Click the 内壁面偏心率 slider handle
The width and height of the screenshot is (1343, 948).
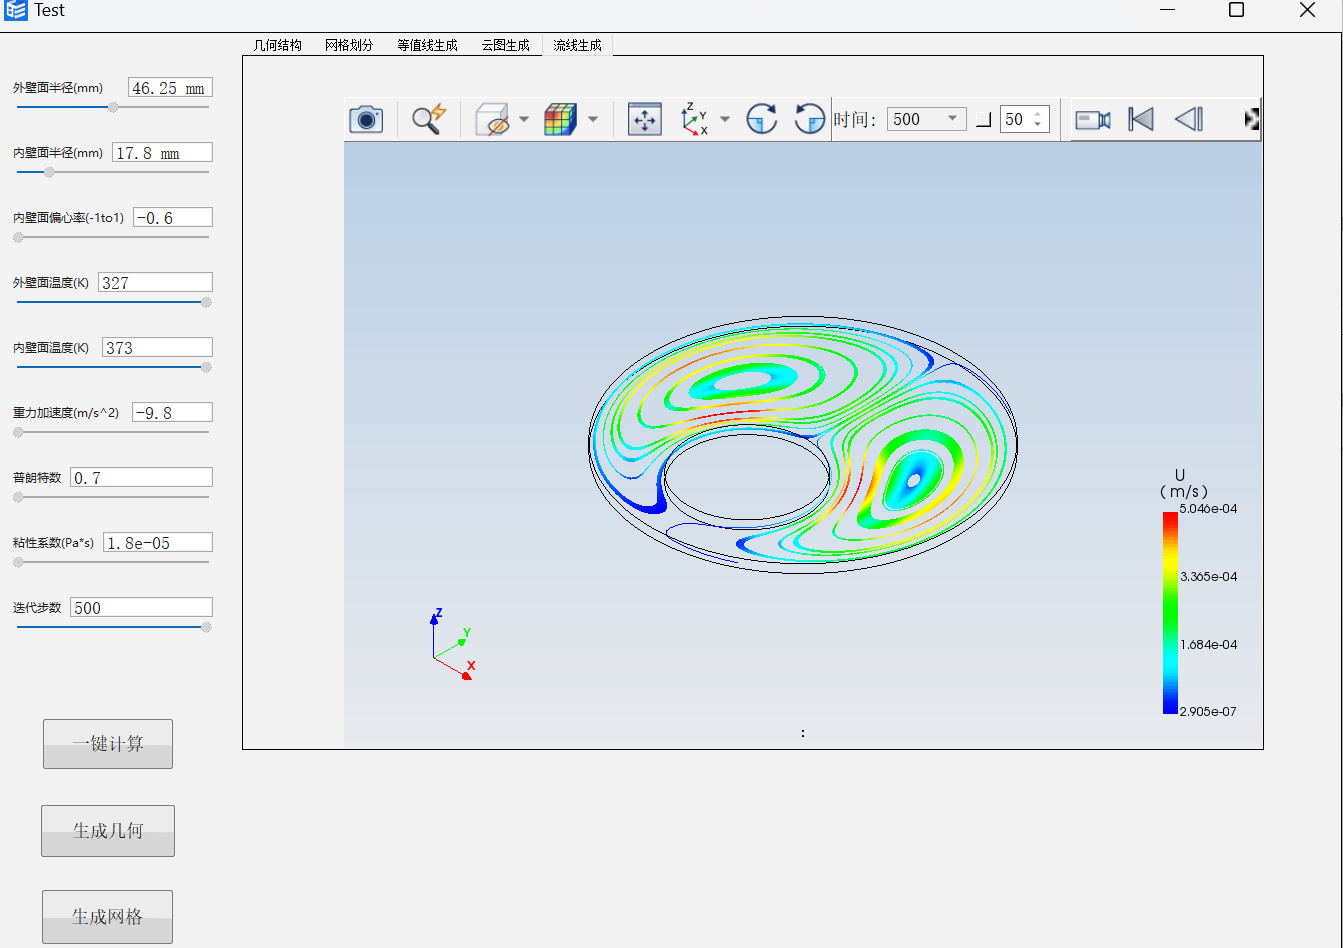(18, 237)
